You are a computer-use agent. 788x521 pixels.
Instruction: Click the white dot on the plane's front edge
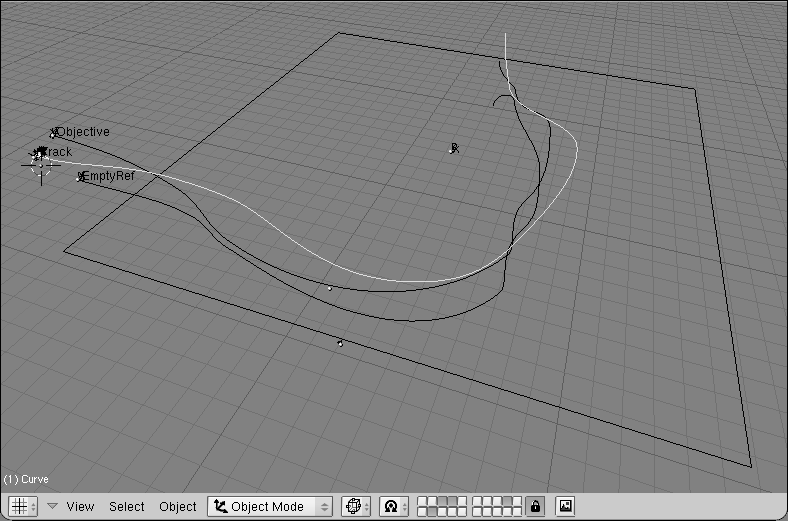340,343
